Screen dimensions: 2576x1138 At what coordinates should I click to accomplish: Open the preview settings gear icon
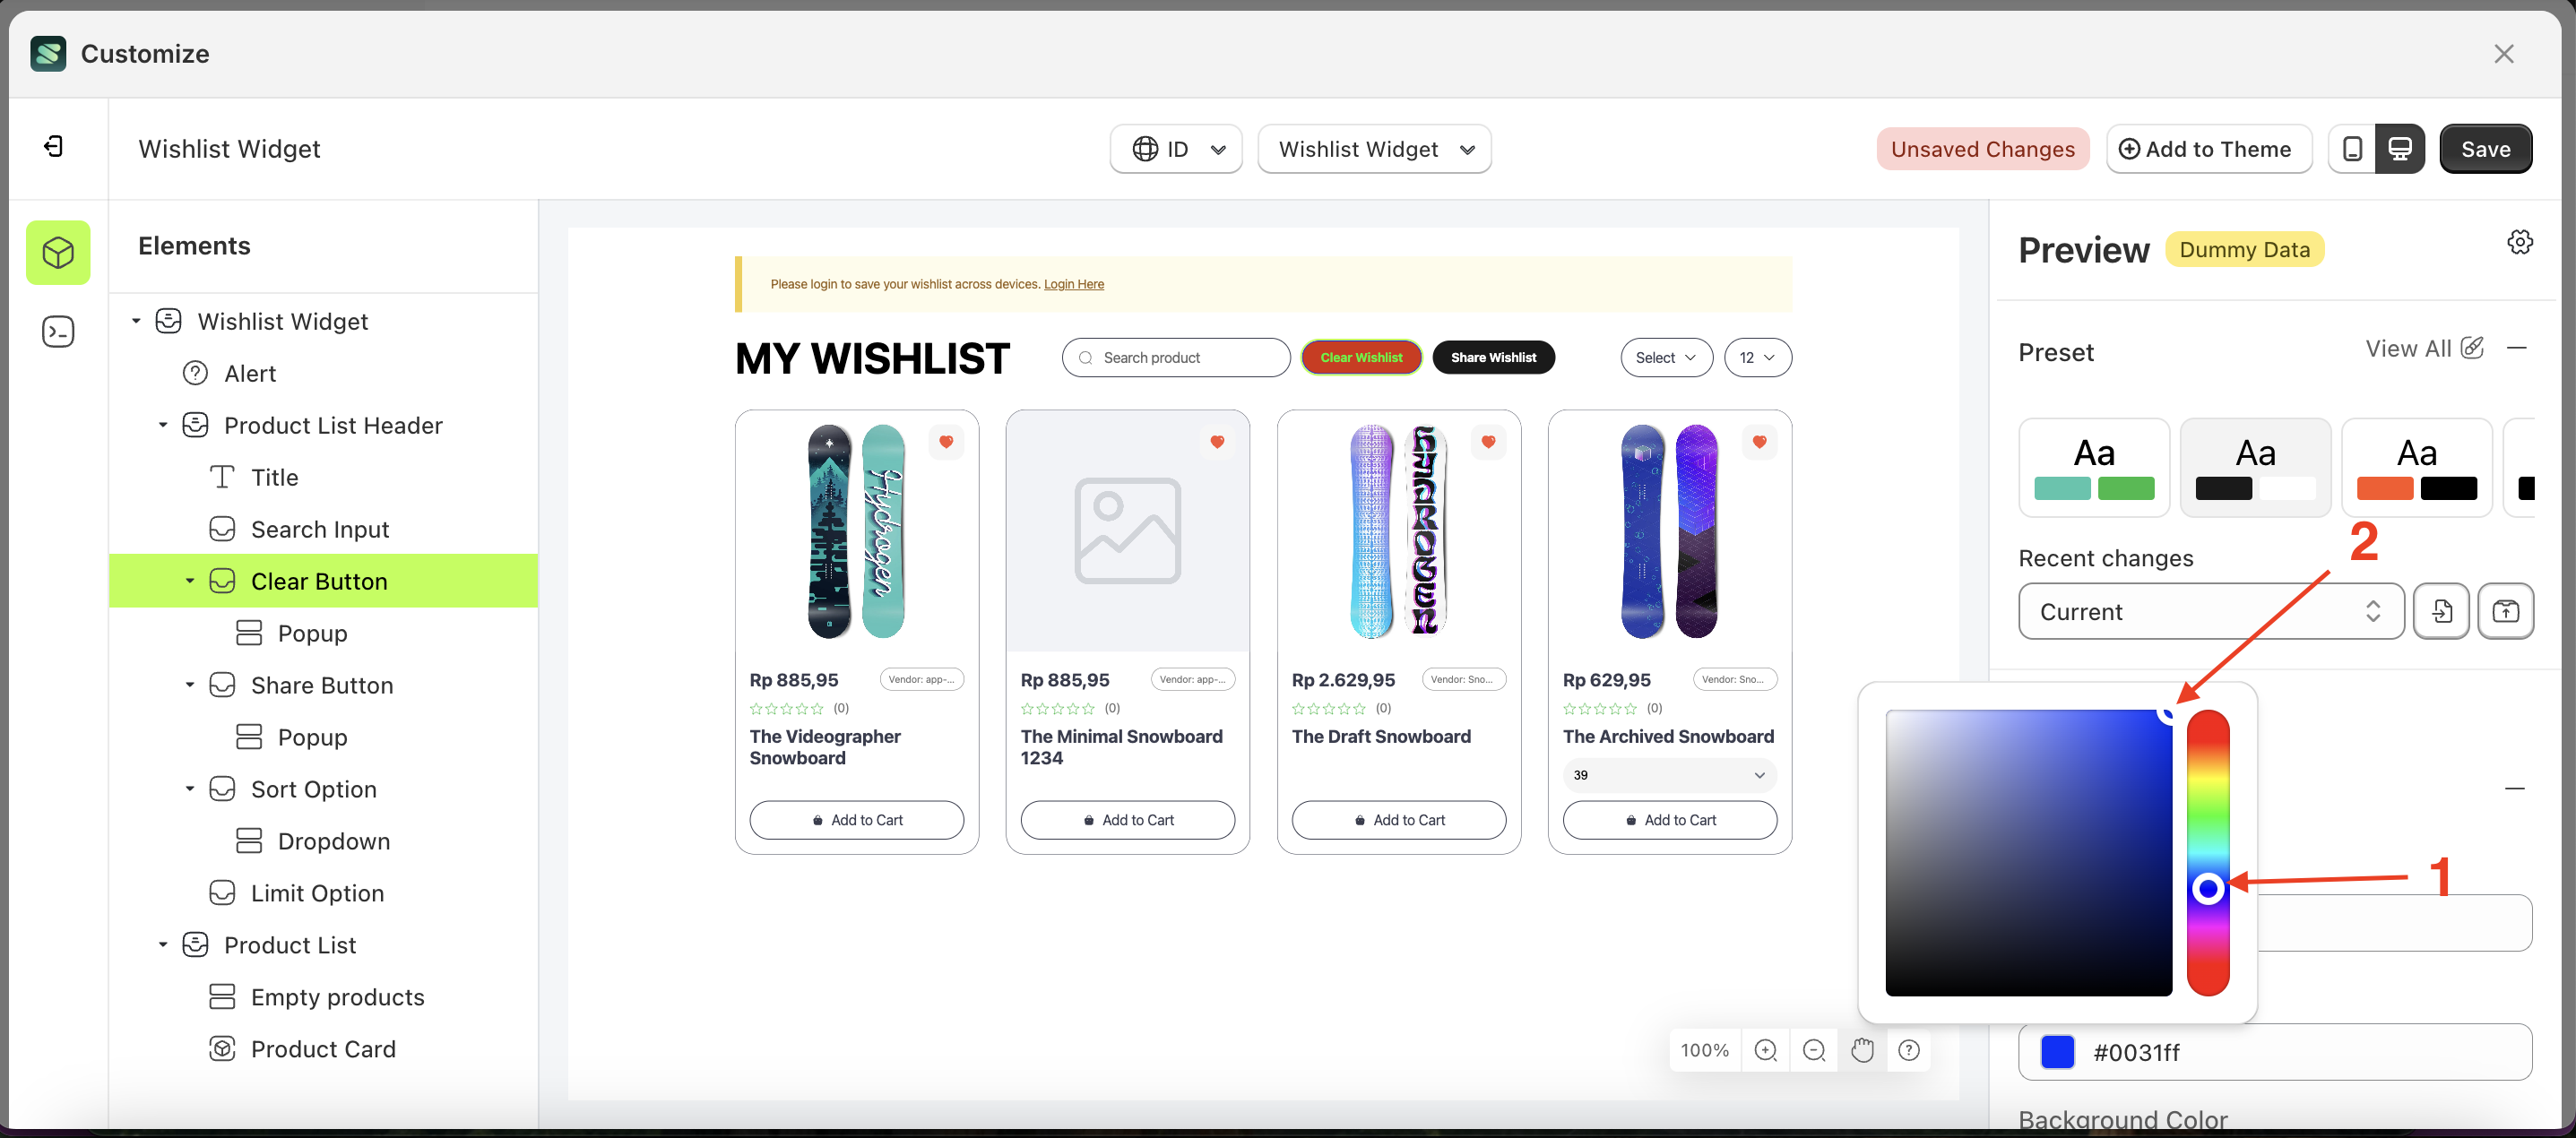(2519, 242)
